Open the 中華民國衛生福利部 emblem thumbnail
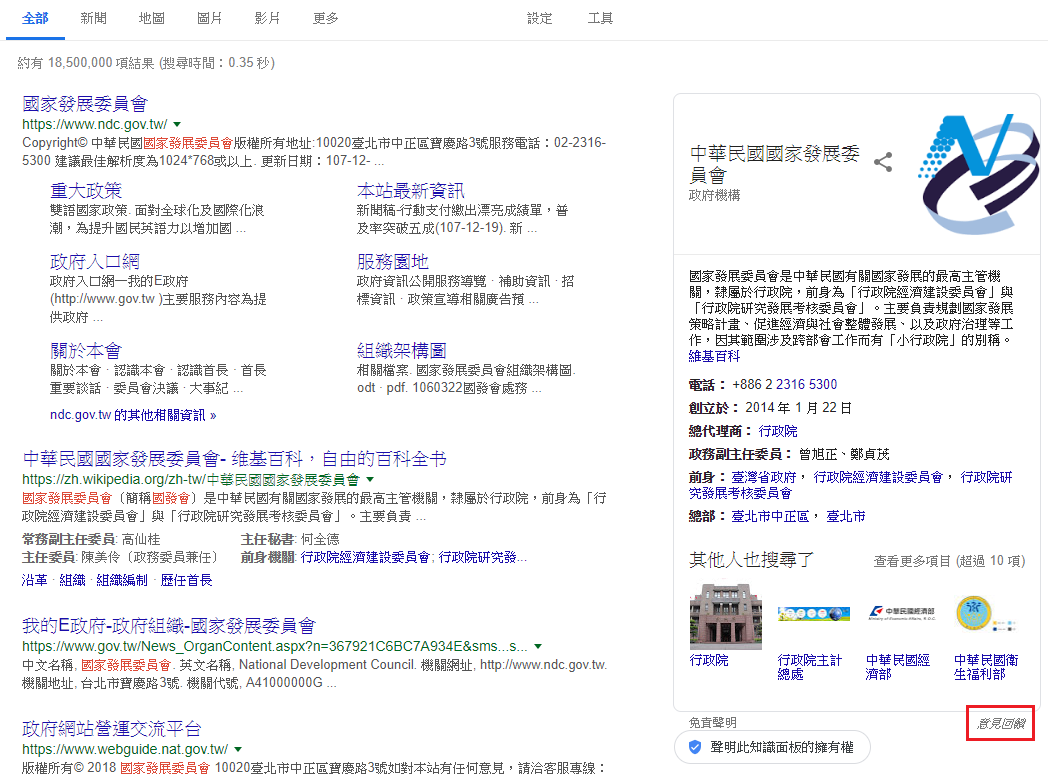1048x774 pixels. (986, 615)
